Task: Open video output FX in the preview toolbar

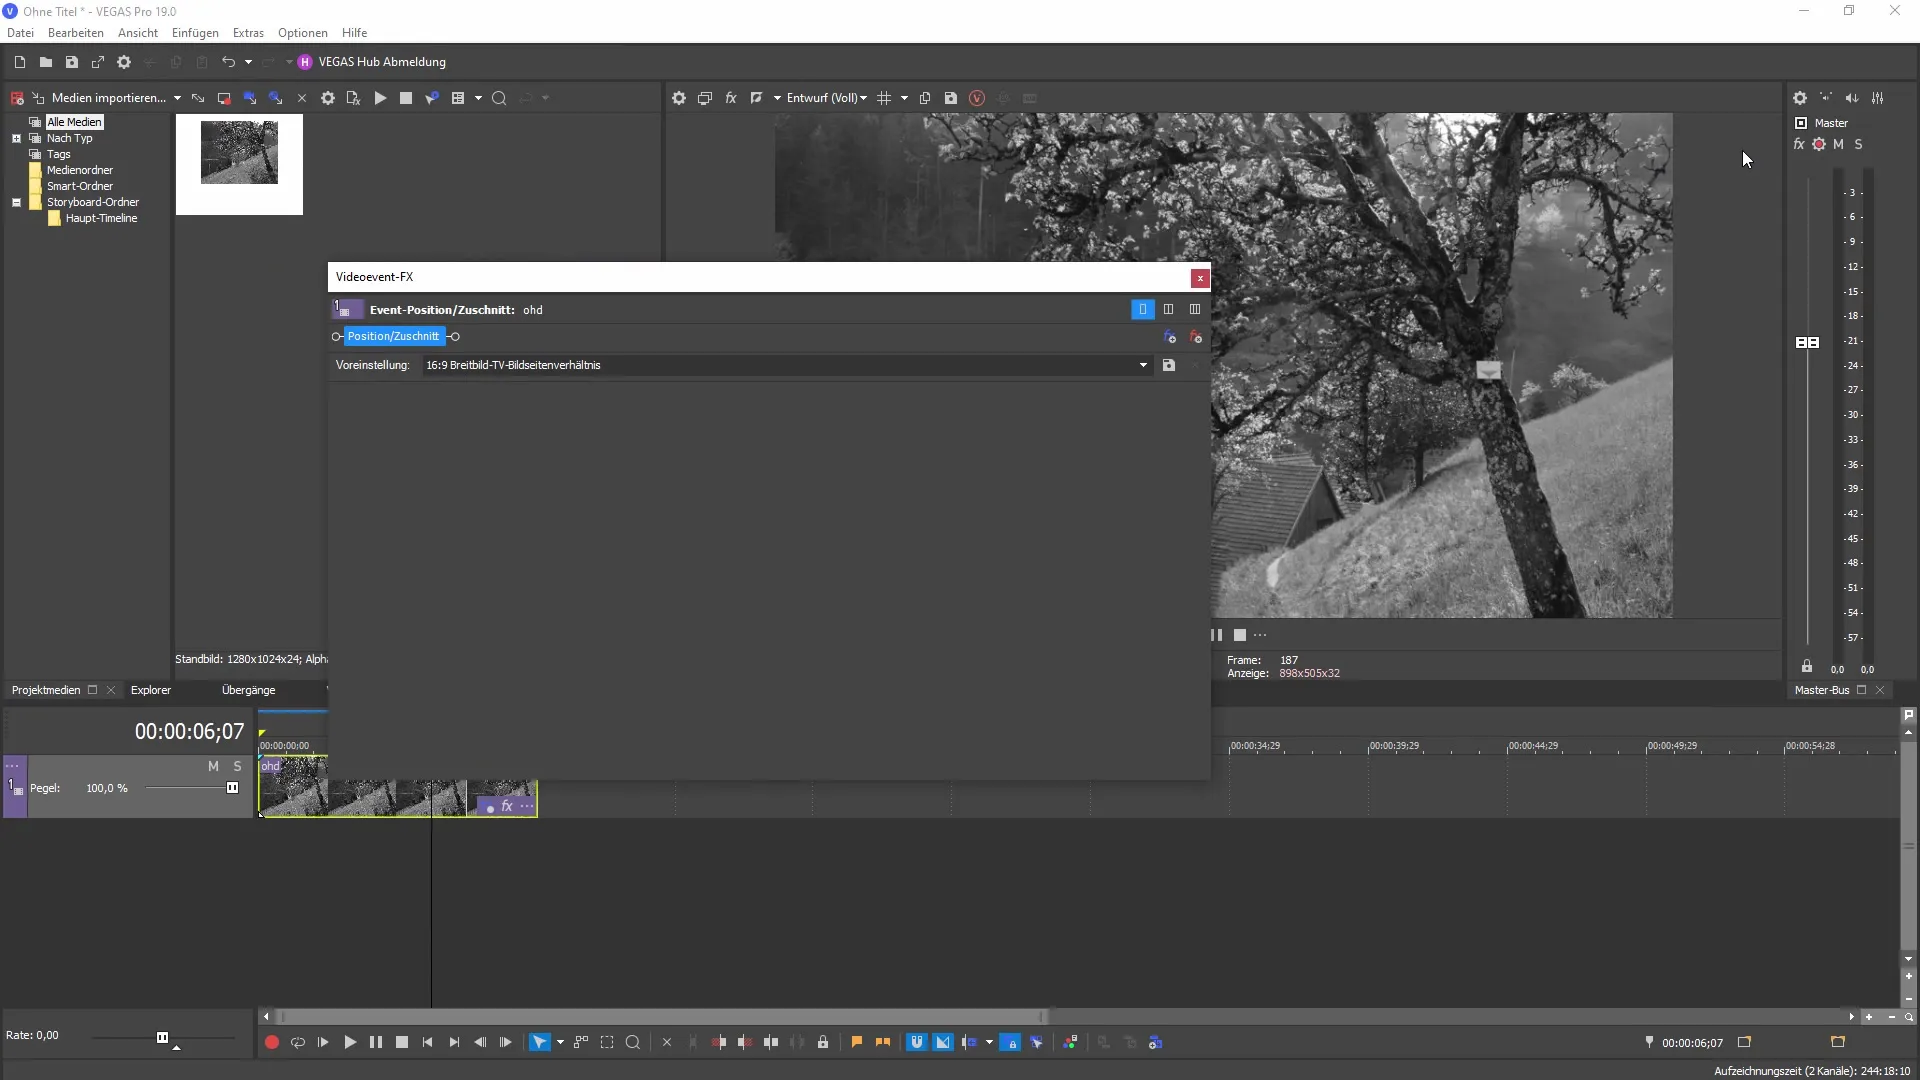Action: click(x=731, y=98)
